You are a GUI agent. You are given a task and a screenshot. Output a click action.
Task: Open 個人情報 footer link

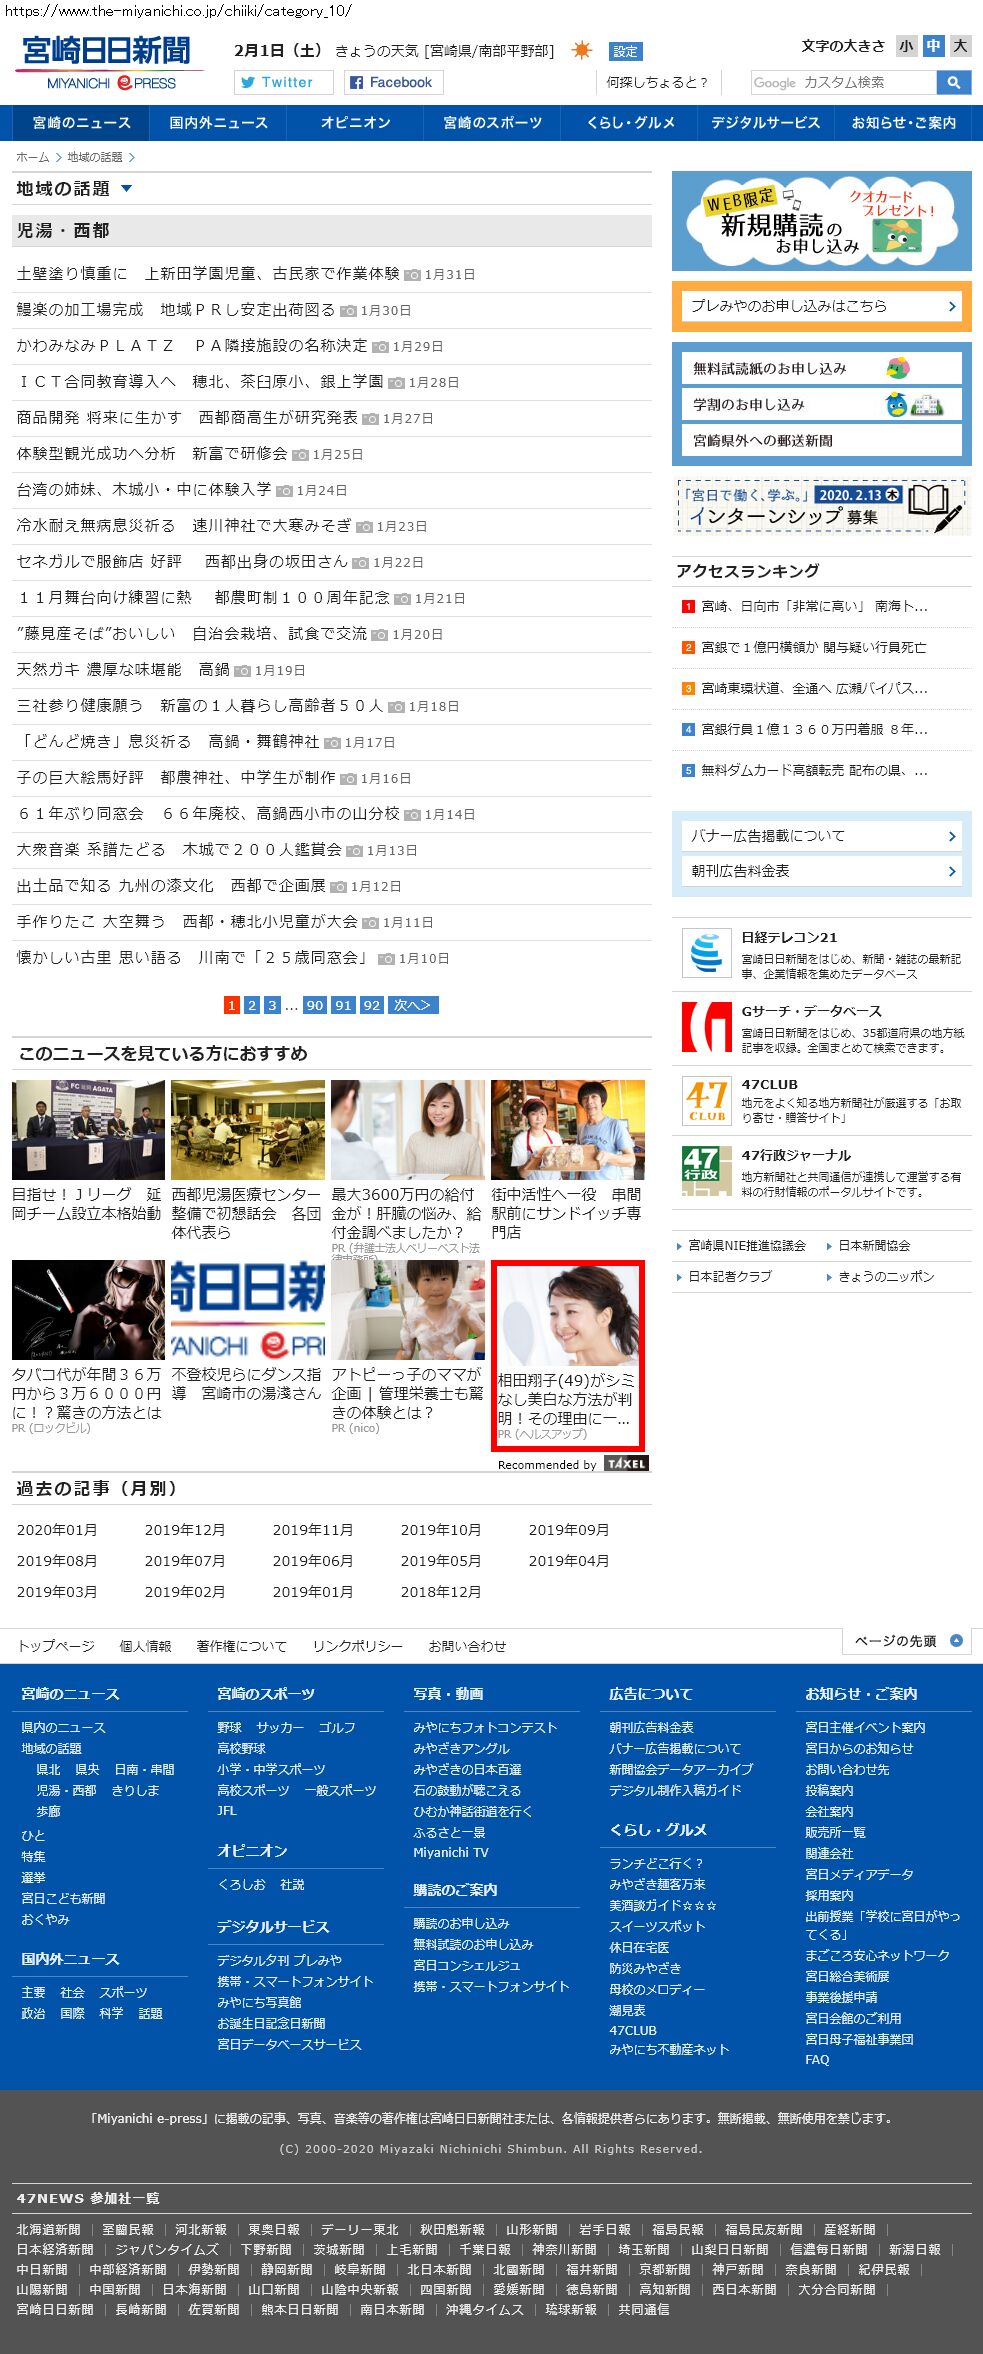coord(145,1646)
